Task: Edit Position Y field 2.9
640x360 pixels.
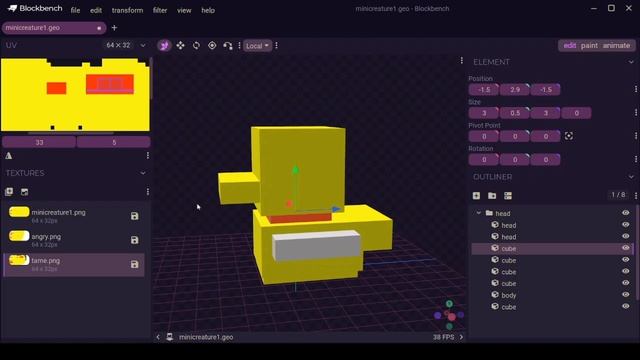Action: tap(515, 89)
